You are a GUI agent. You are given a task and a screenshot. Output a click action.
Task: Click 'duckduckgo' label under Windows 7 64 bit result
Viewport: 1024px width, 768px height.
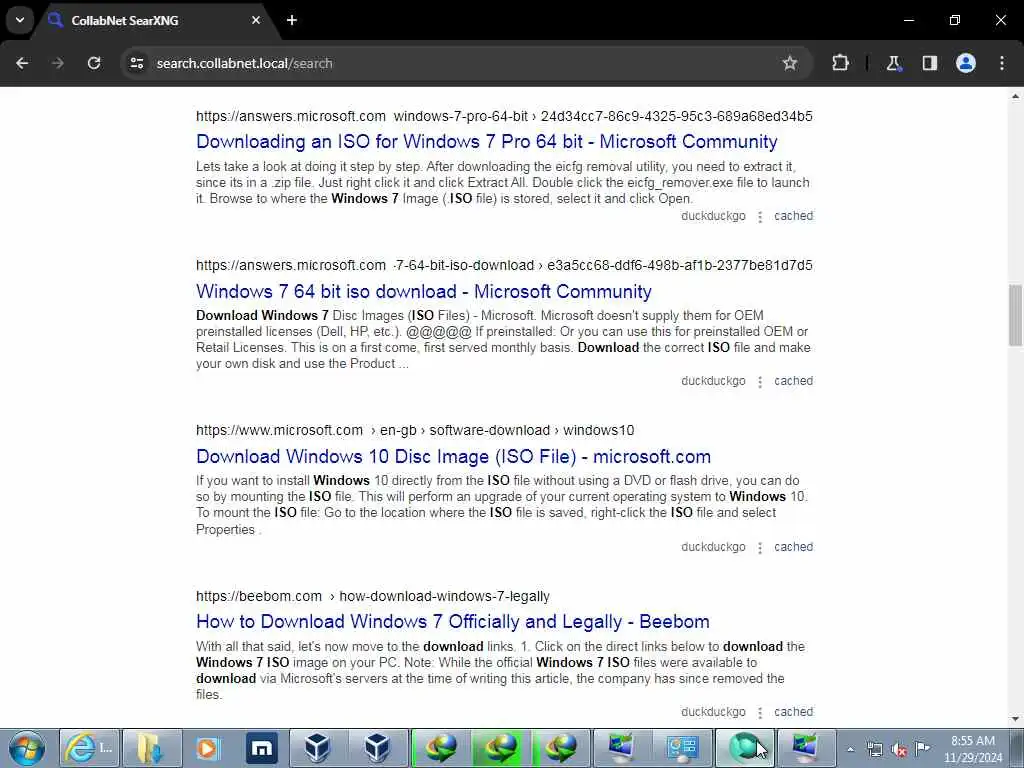click(713, 381)
